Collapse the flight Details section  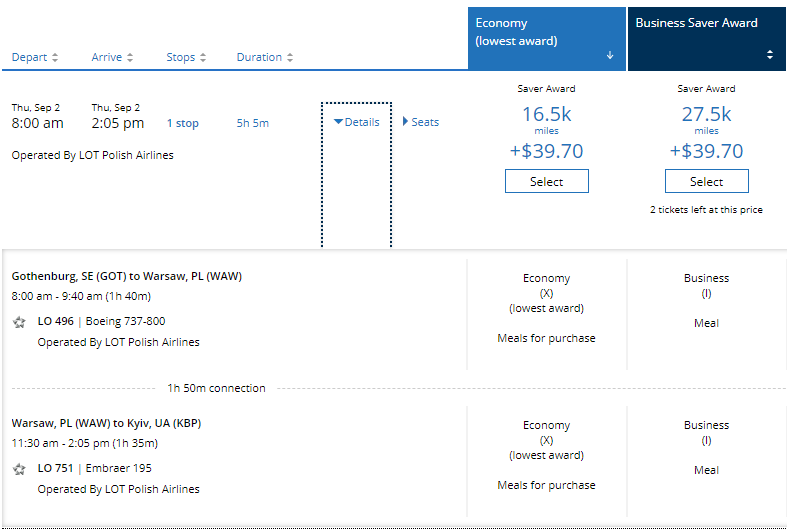(356, 122)
